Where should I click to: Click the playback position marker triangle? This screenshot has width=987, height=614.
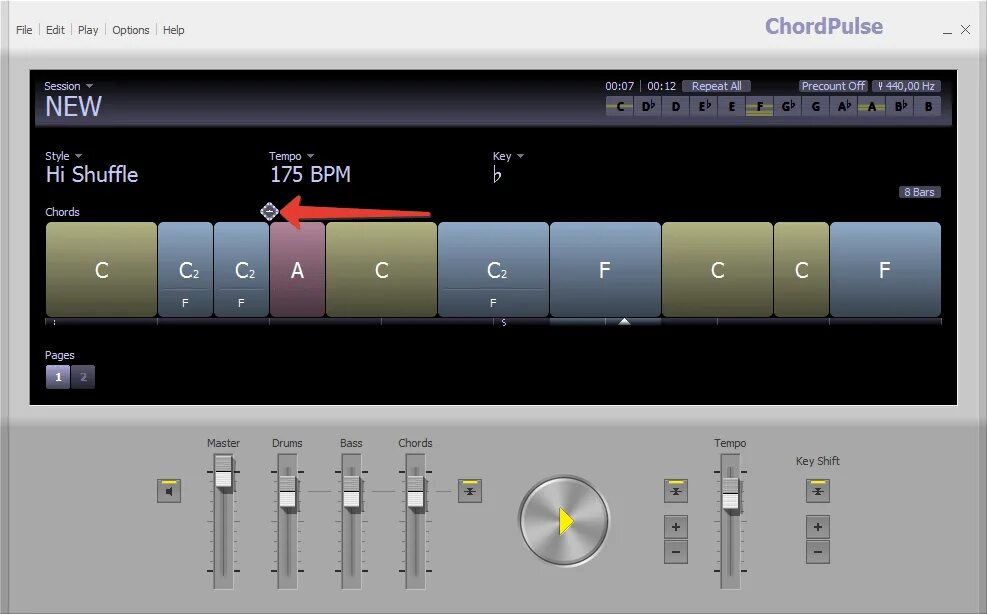(x=624, y=321)
